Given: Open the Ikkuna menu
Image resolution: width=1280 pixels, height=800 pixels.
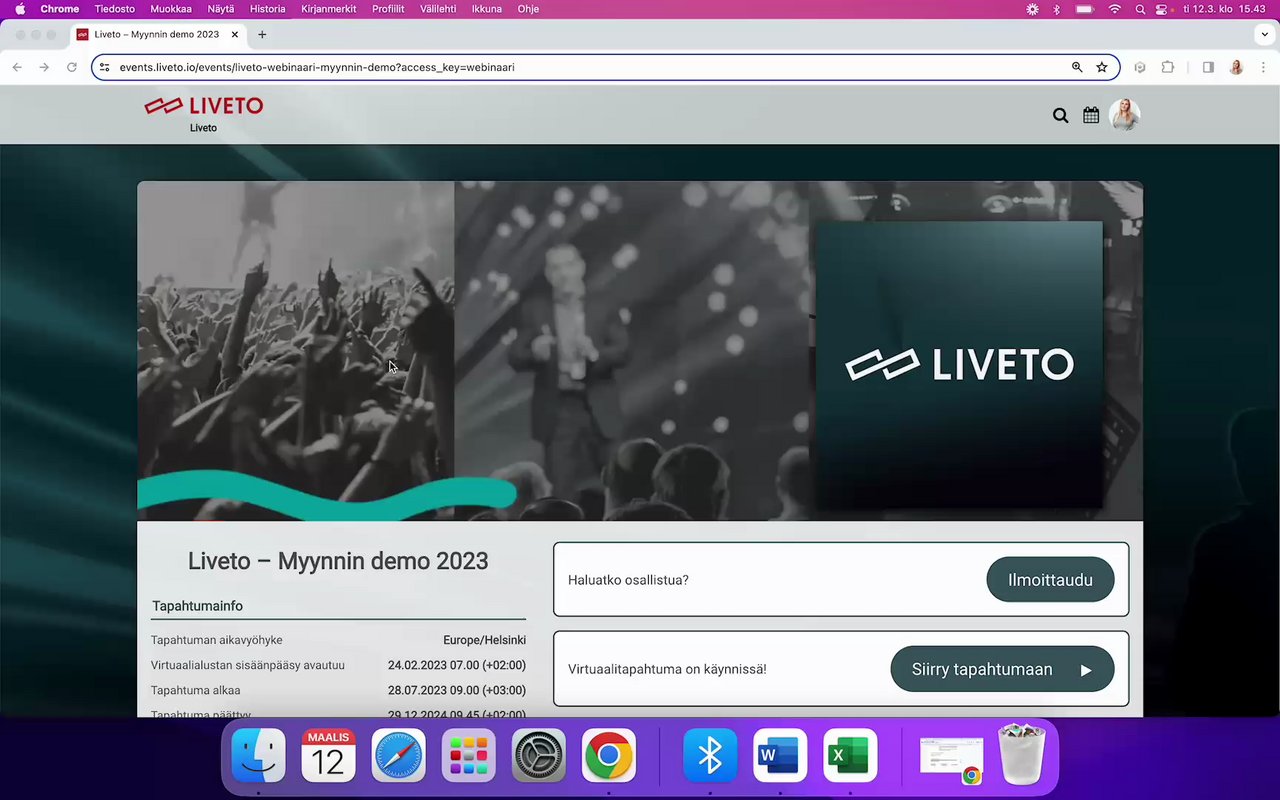Looking at the screenshot, I should 487,9.
